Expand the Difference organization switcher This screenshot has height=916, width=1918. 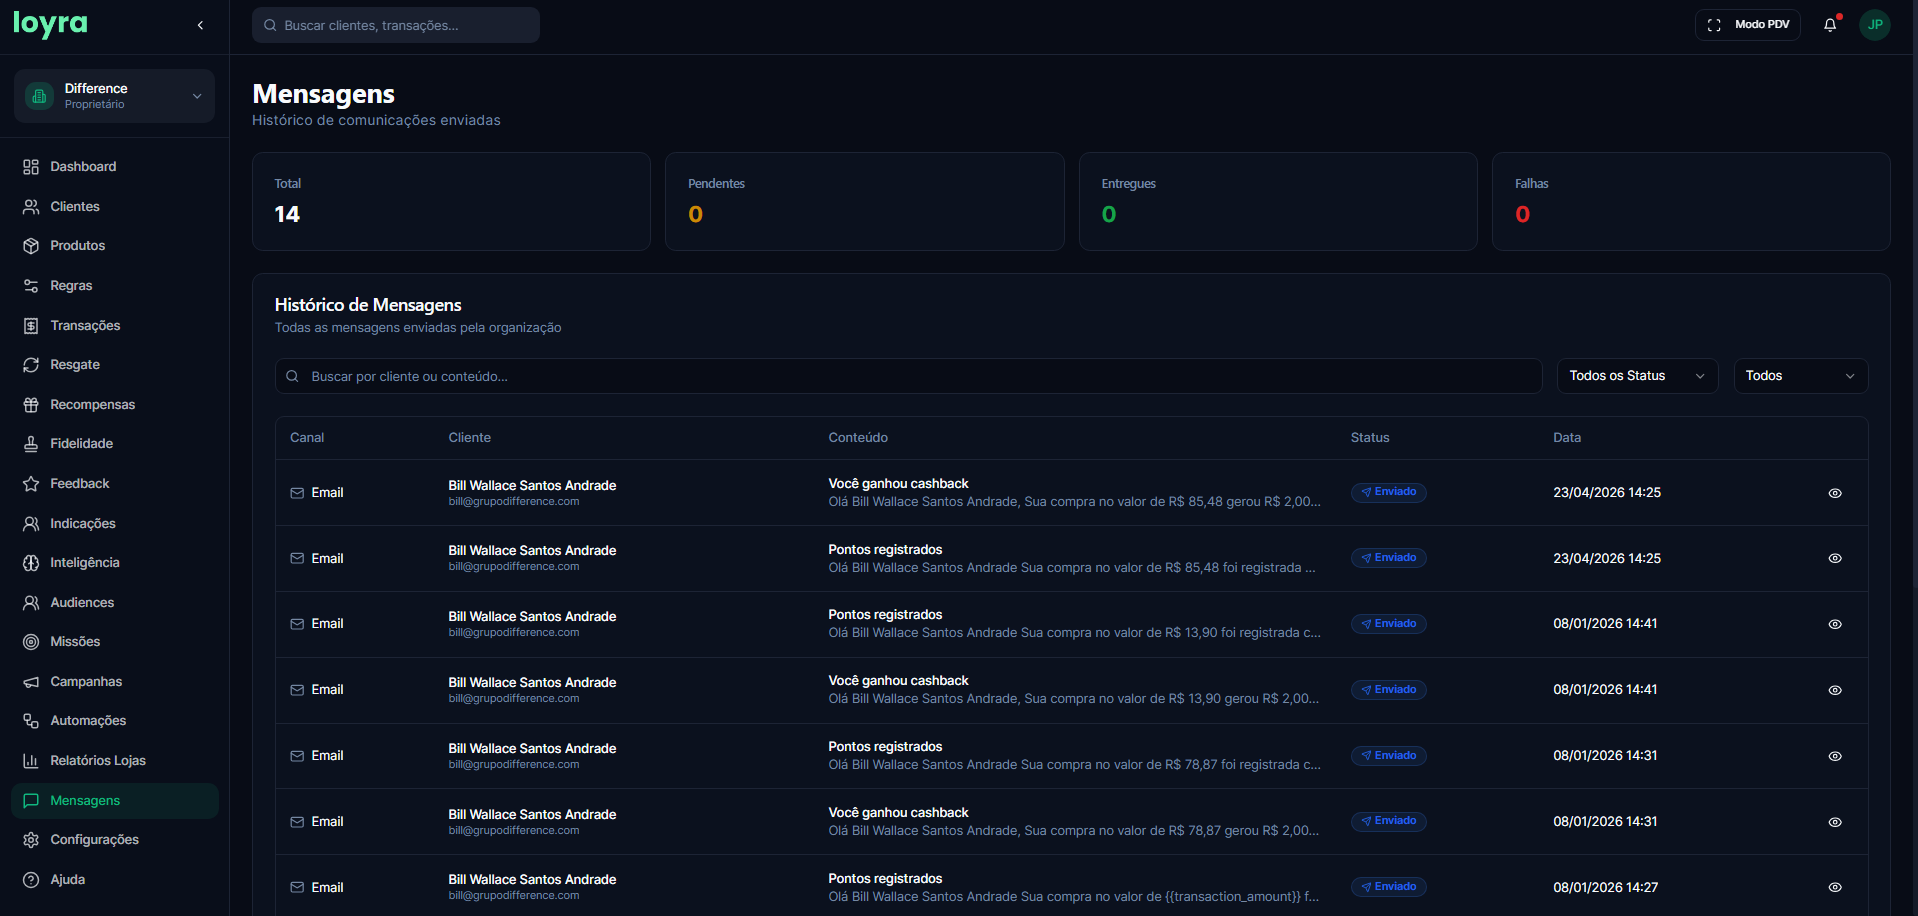(x=115, y=96)
